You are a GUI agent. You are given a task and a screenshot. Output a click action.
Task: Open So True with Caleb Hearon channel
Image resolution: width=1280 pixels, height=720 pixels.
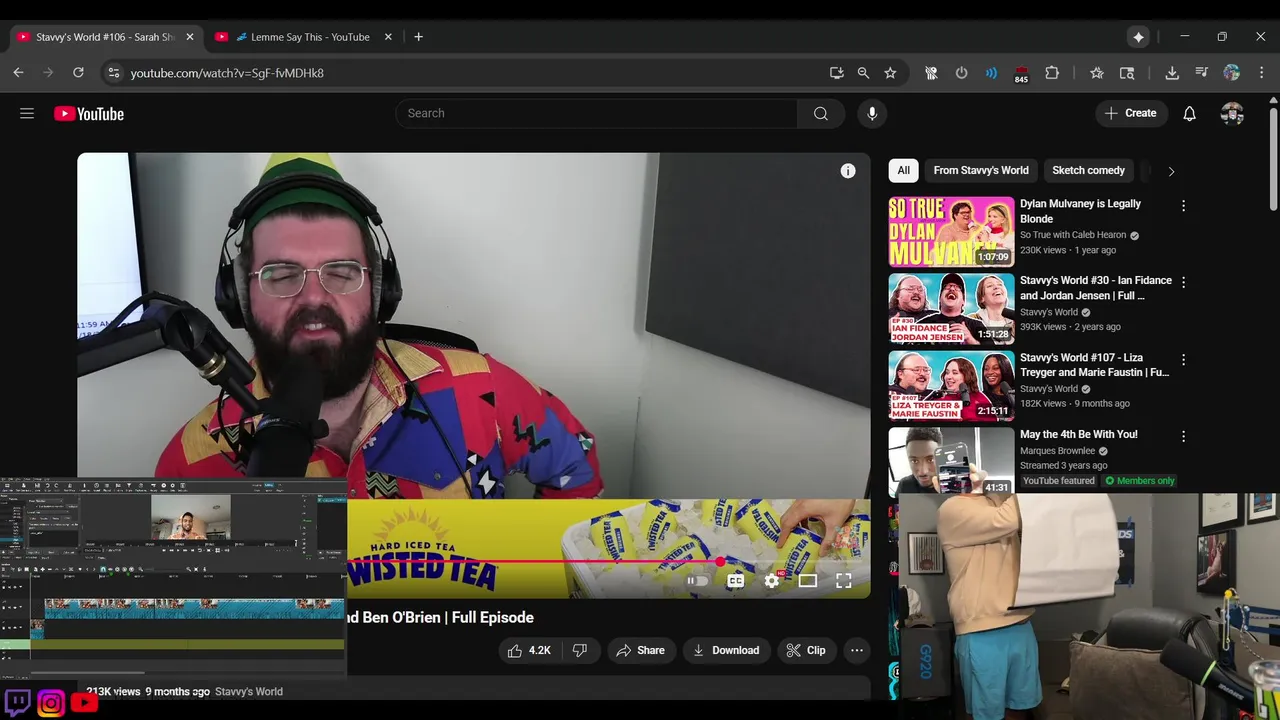1073,235
